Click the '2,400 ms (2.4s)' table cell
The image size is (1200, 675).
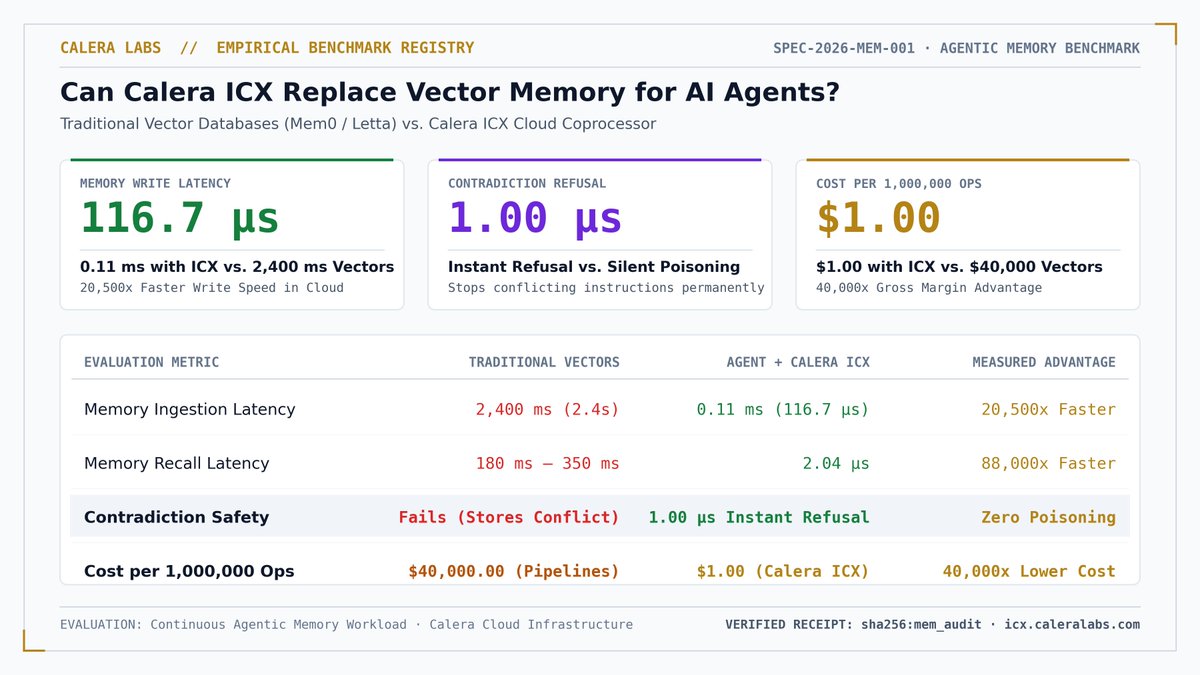(547, 409)
